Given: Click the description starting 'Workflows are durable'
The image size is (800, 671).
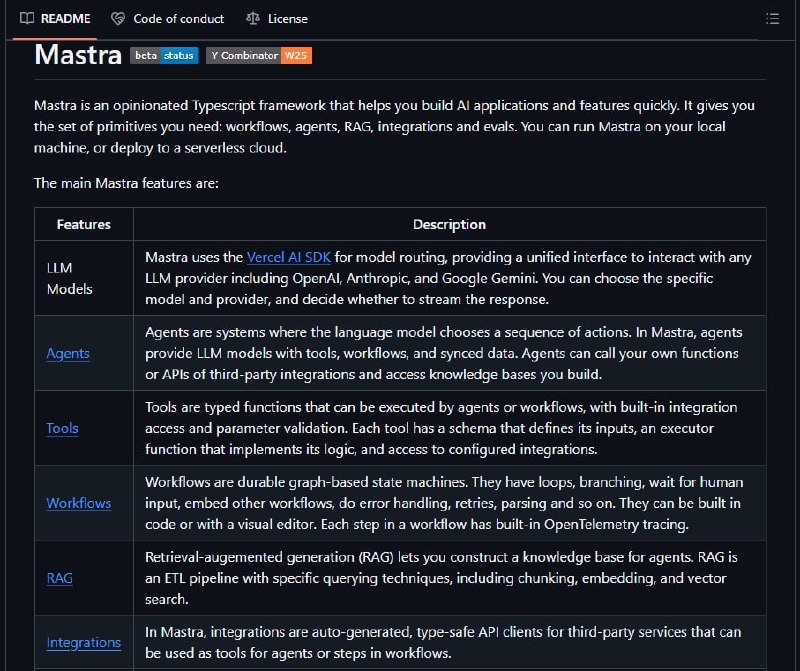Looking at the screenshot, I should pos(444,503).
